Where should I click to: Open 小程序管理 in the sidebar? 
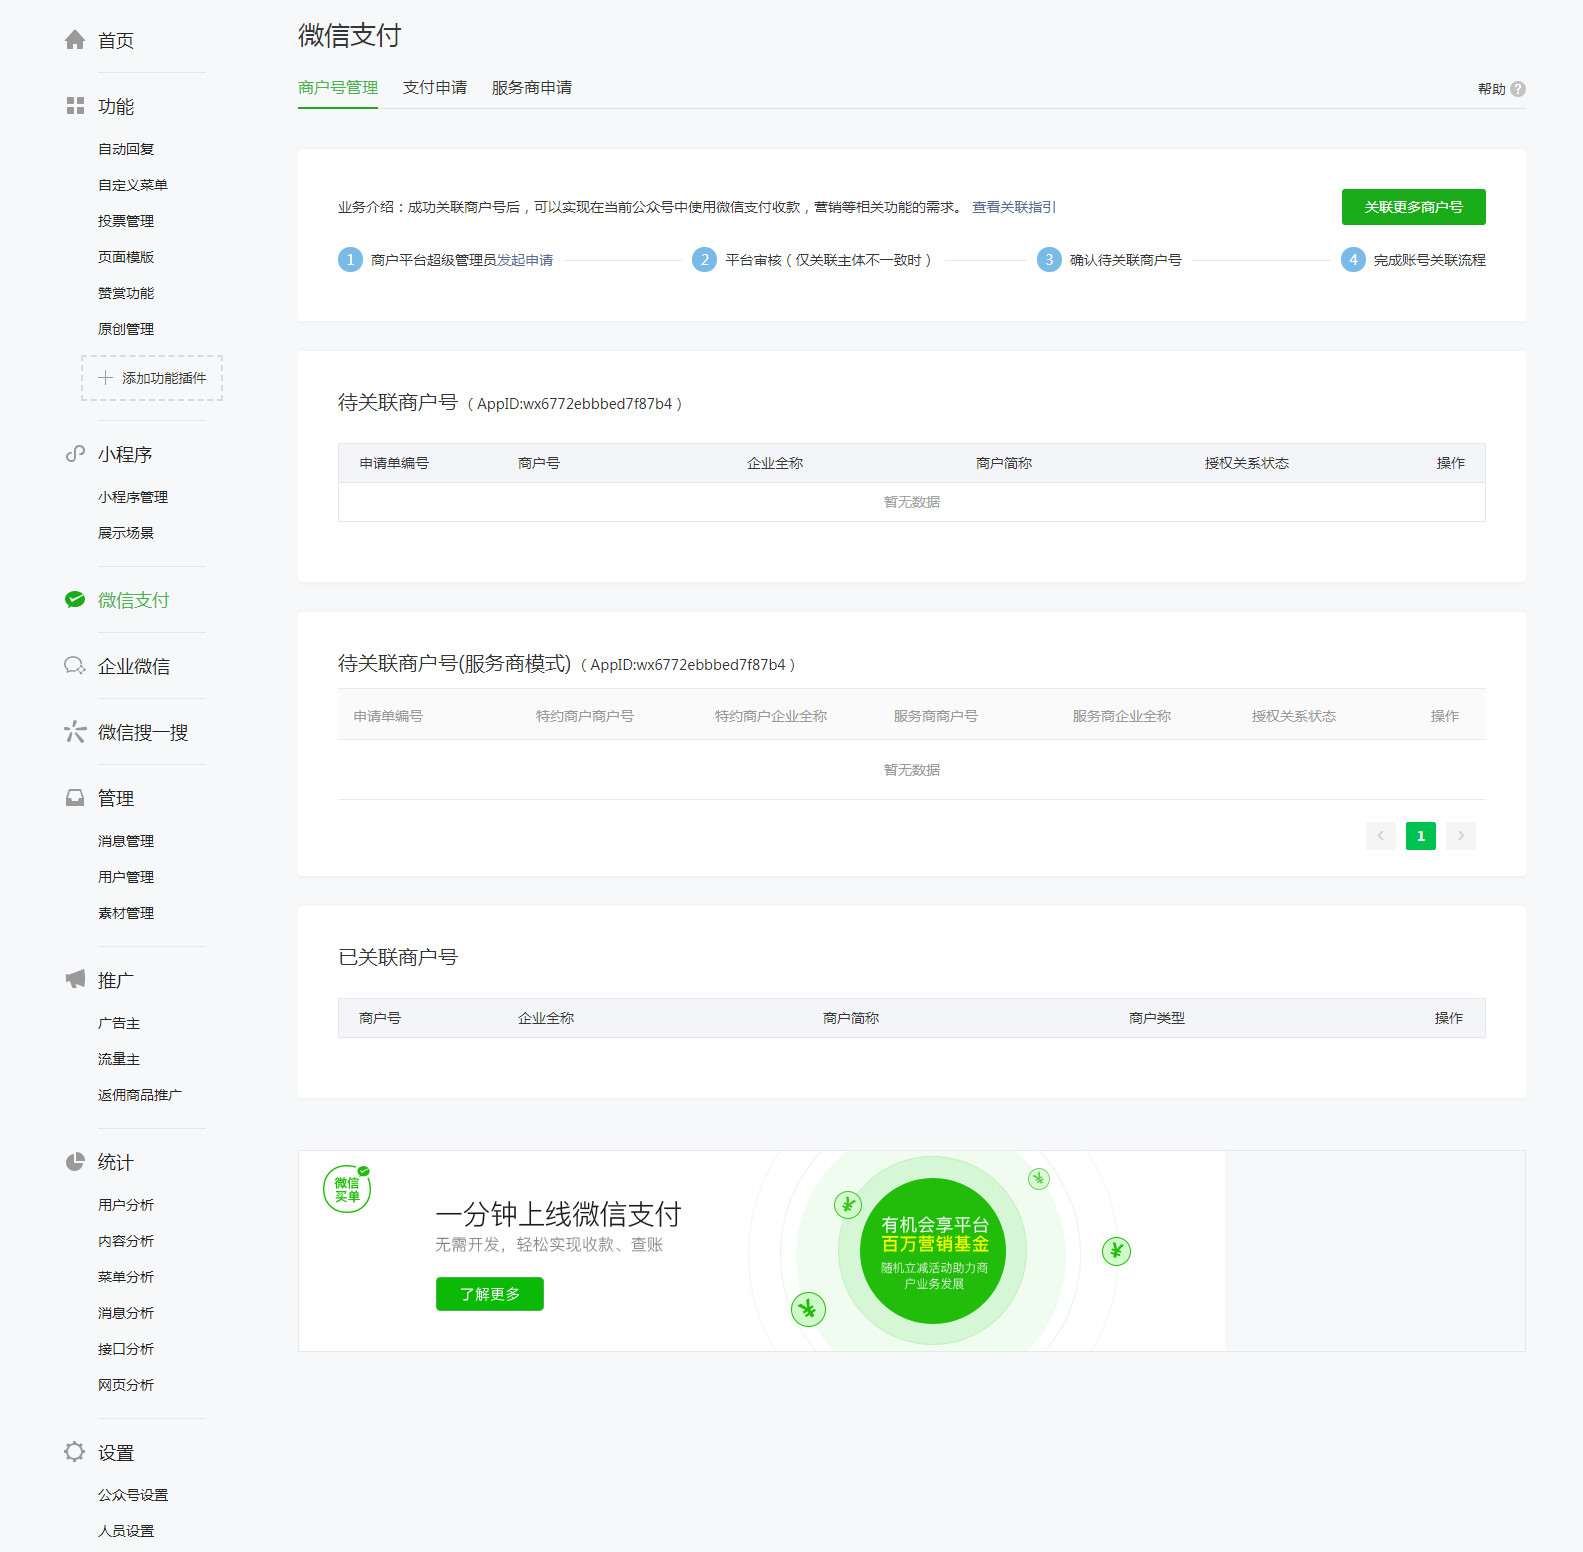[x=133, y=497]
